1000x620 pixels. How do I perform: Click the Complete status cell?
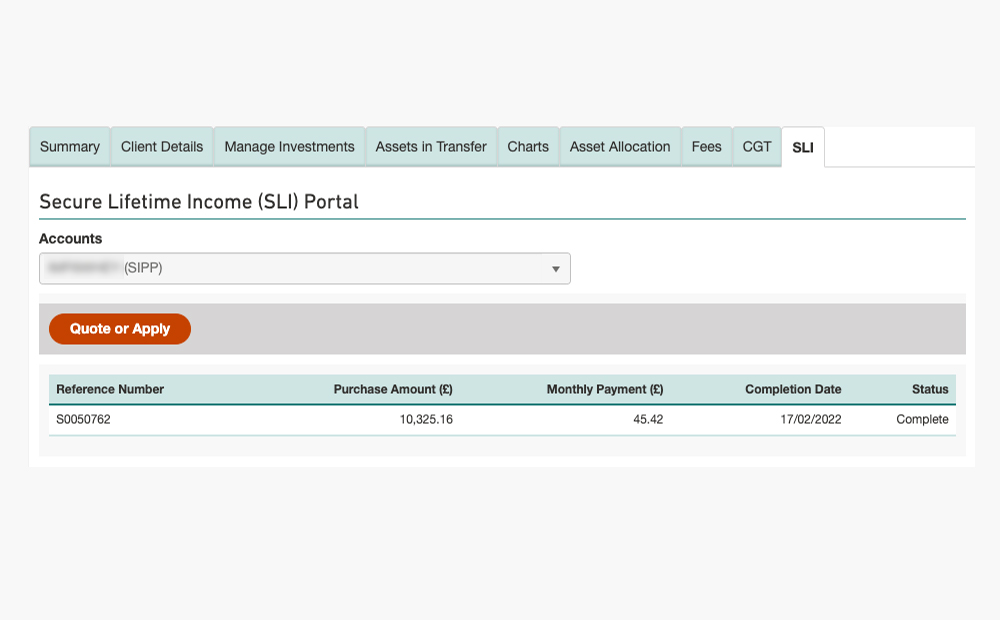coord(922,420)
